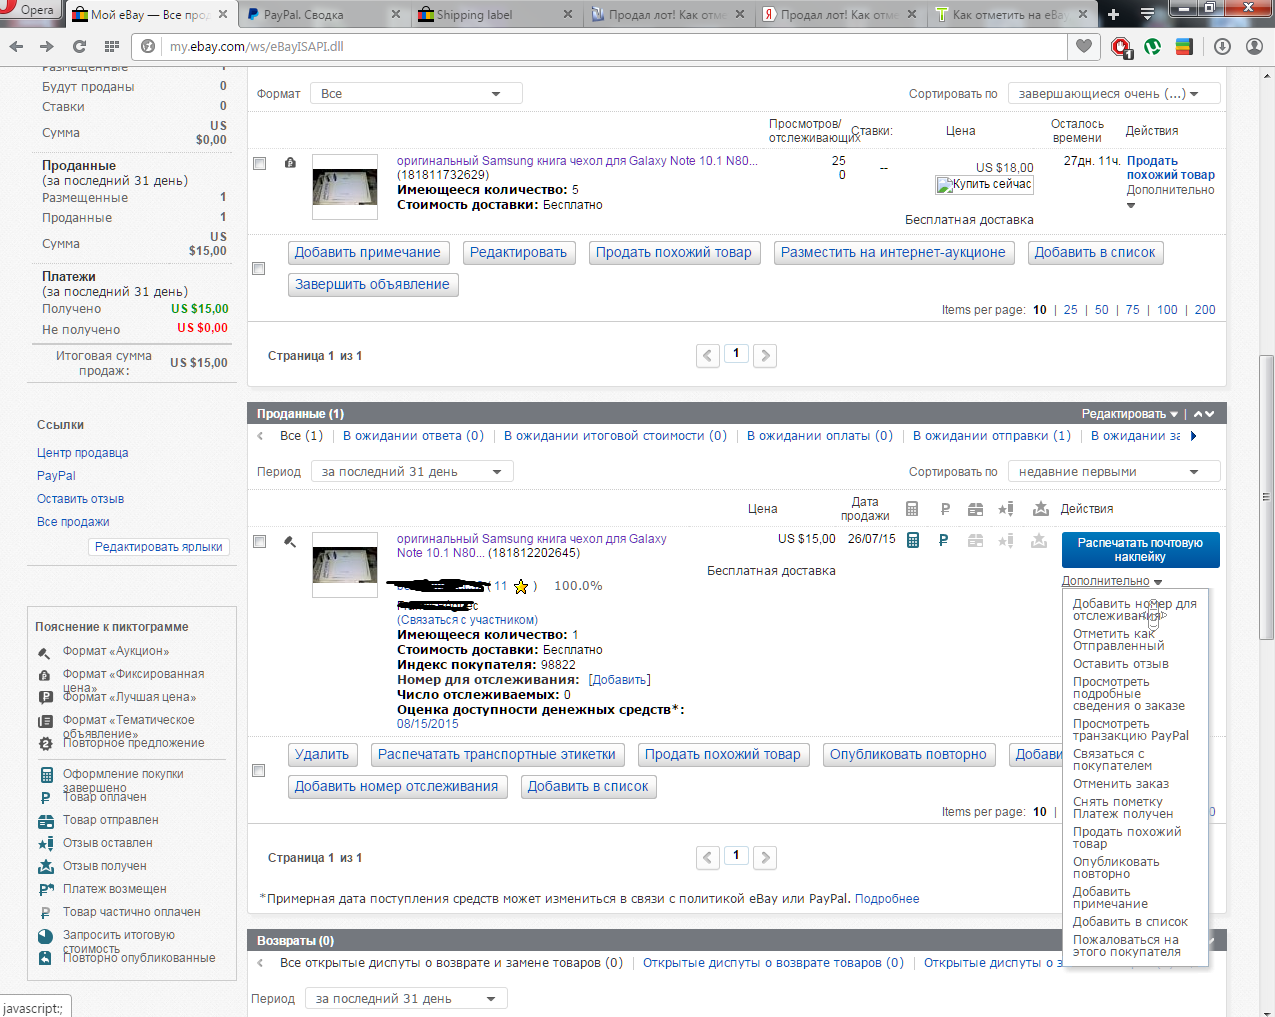Open the Format dropdown set to Все
This screenshot has width=1275, height=1017.
(x=416, y=93)
